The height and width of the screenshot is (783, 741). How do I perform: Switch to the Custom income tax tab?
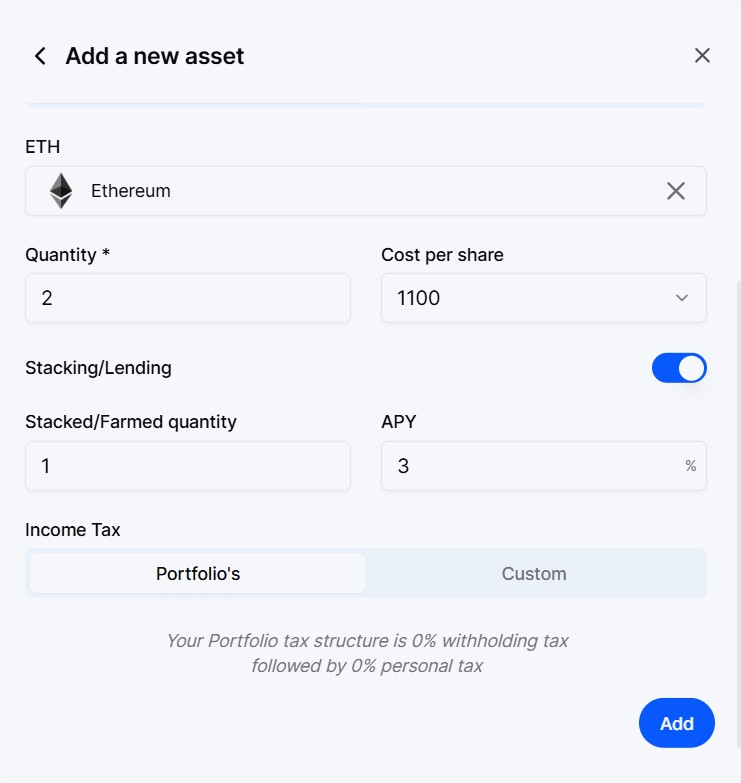coord(534,573)
